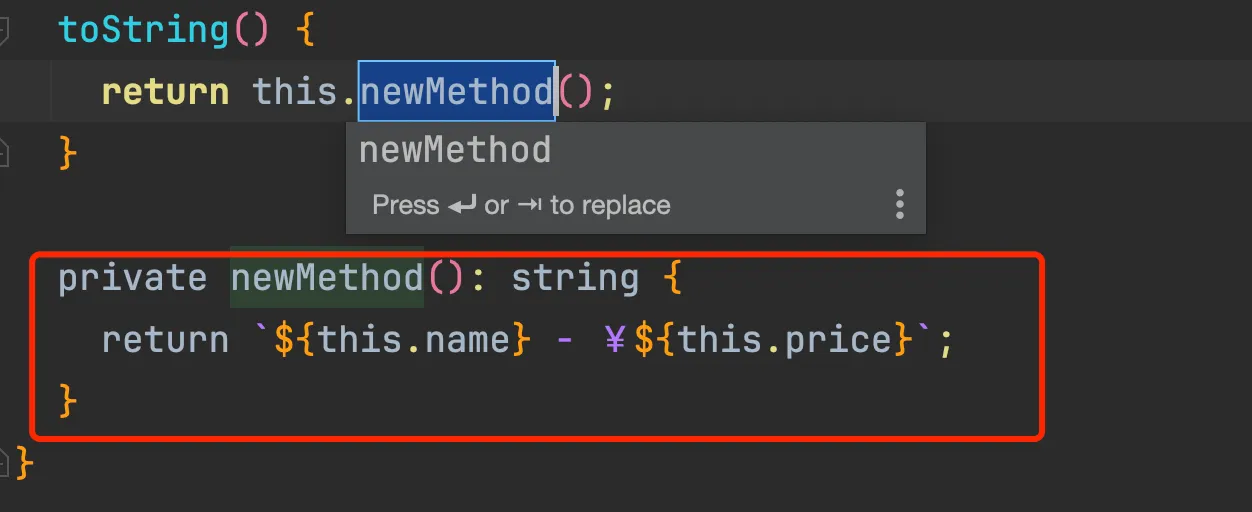Click return keyword before this.newMethod call
The height and width of the screenshot is (512, 1252).
(x=165, y=91)
